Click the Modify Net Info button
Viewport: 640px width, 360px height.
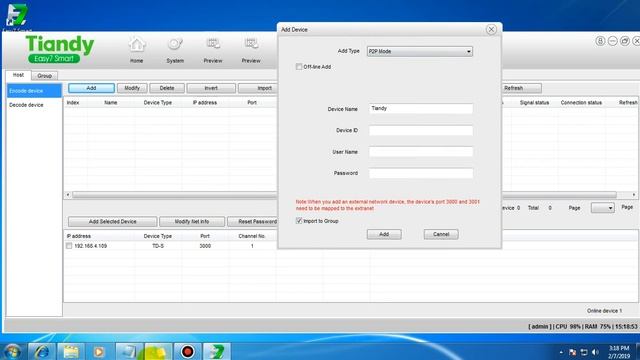pyautogui.click(x=192, y=222)
